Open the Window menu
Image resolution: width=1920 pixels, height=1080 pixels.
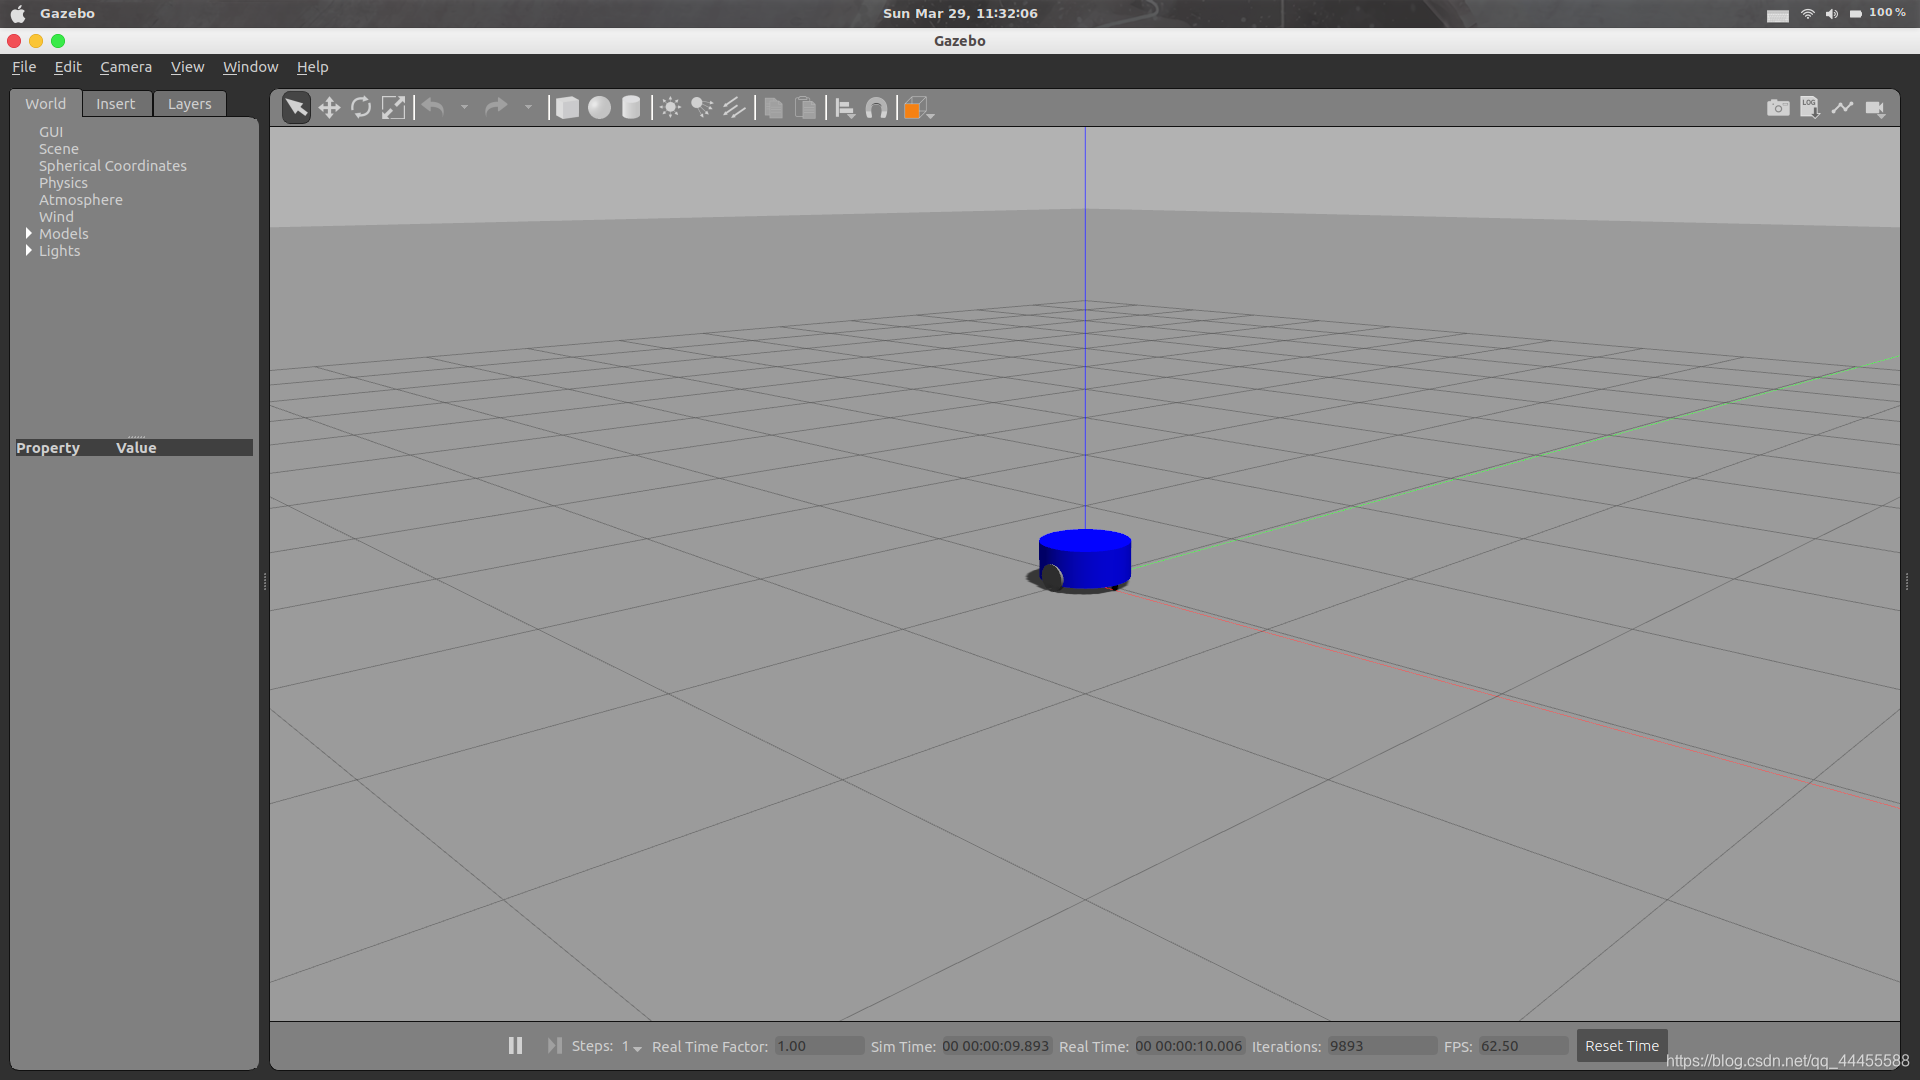click(x=250, y=67)
